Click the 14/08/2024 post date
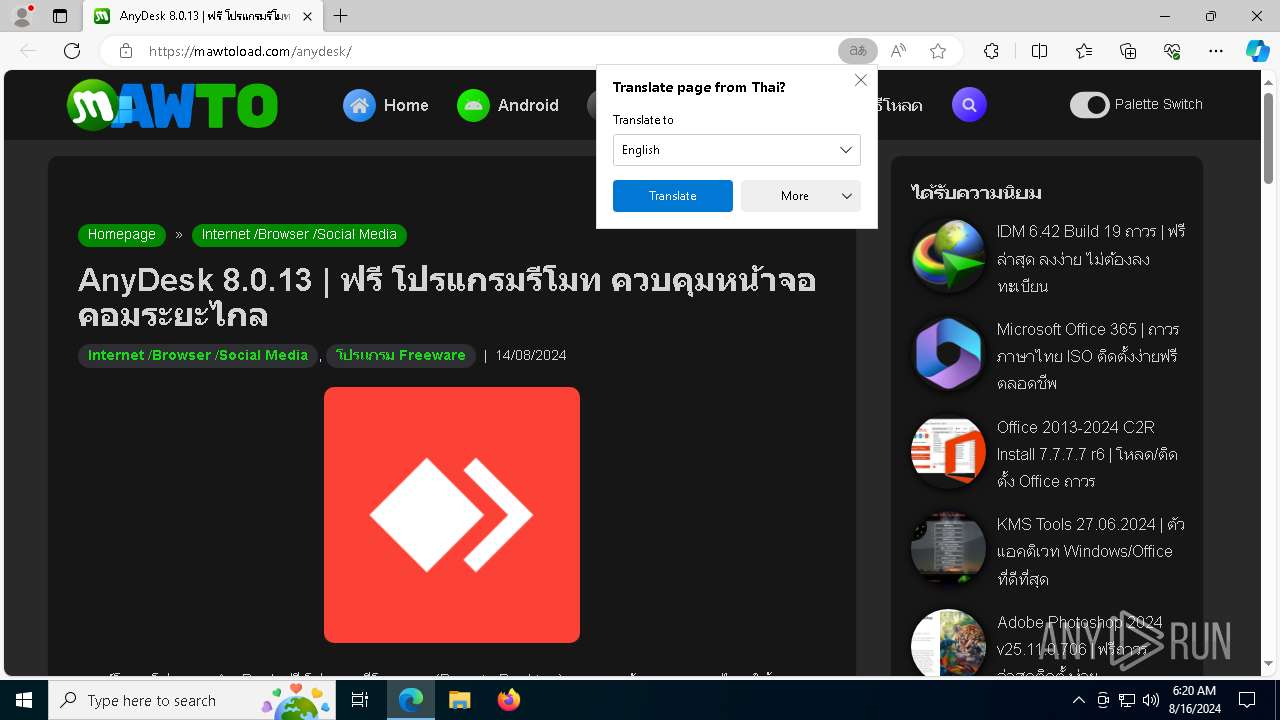This screenshot has width=1280, height=720. pos(531,356)
